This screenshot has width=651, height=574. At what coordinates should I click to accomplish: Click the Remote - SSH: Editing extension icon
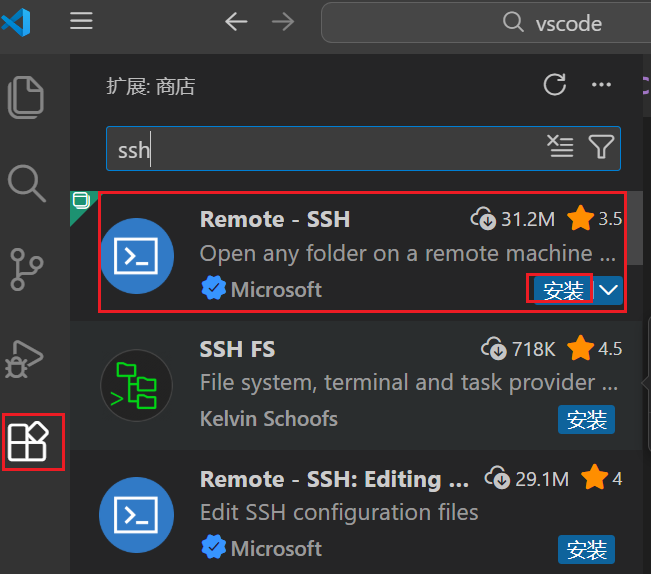coord(137,515)
